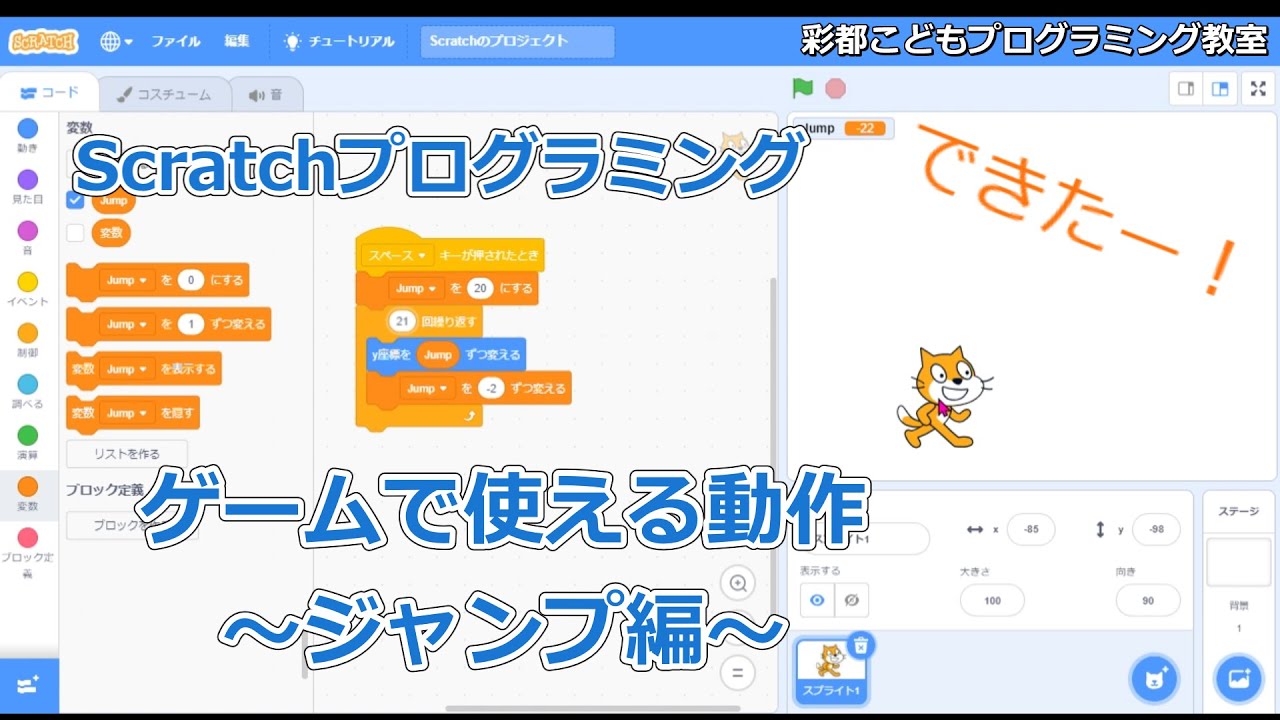Reset workspace zoom with equals button
Viewport: 1280px width, 720px height.
(x=738, y=672)
